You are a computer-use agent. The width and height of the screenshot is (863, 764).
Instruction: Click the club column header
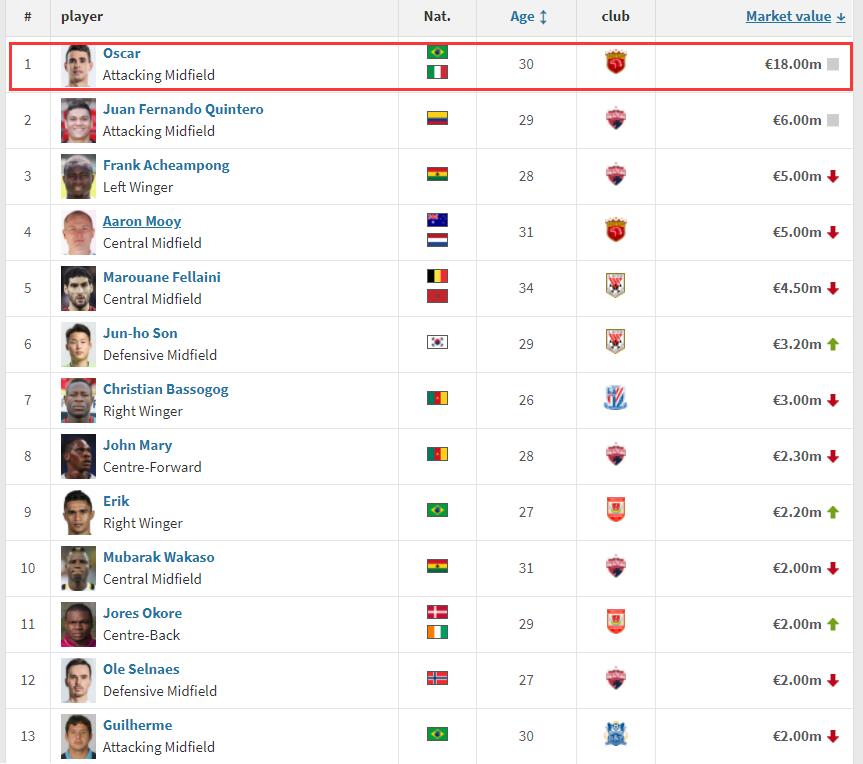(616, 17)
